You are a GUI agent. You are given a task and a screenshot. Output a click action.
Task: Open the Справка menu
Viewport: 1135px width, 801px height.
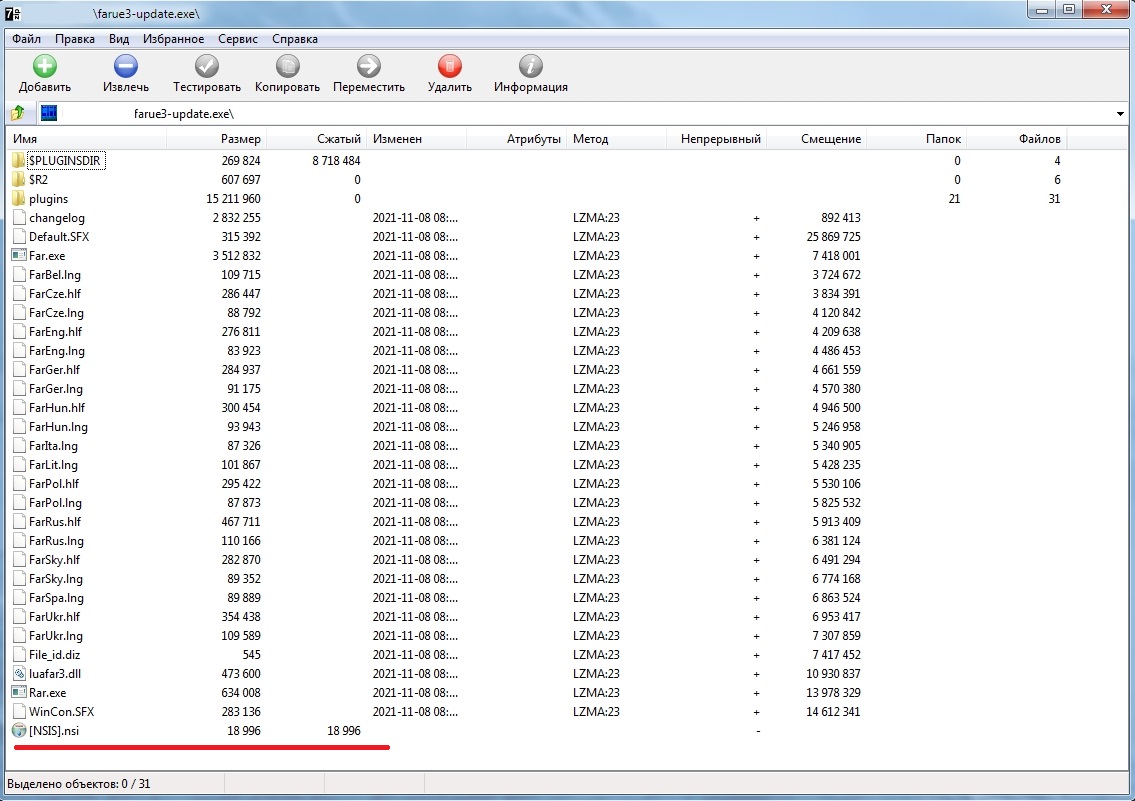pos(295,39)
